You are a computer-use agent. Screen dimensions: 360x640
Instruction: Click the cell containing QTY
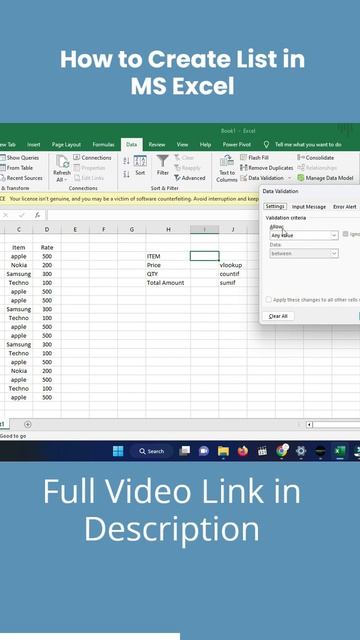pyautogui.click(x=168, y=274)
